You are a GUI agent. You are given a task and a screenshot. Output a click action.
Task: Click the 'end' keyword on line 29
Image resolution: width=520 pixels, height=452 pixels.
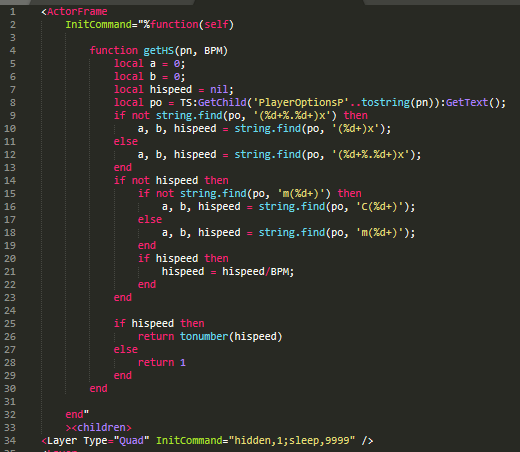click(123, 376)
